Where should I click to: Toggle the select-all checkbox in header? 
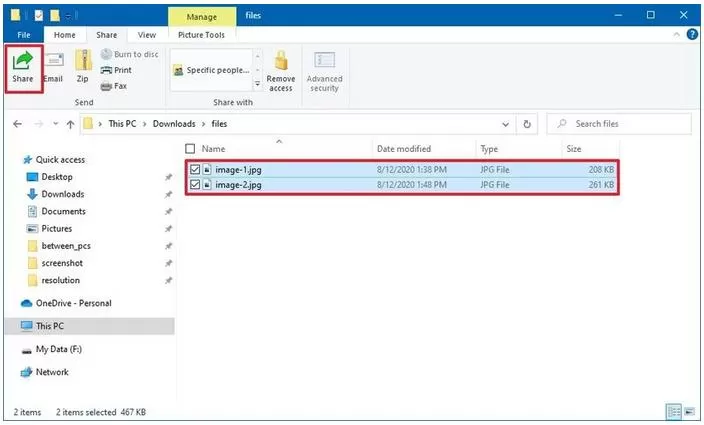190,149
